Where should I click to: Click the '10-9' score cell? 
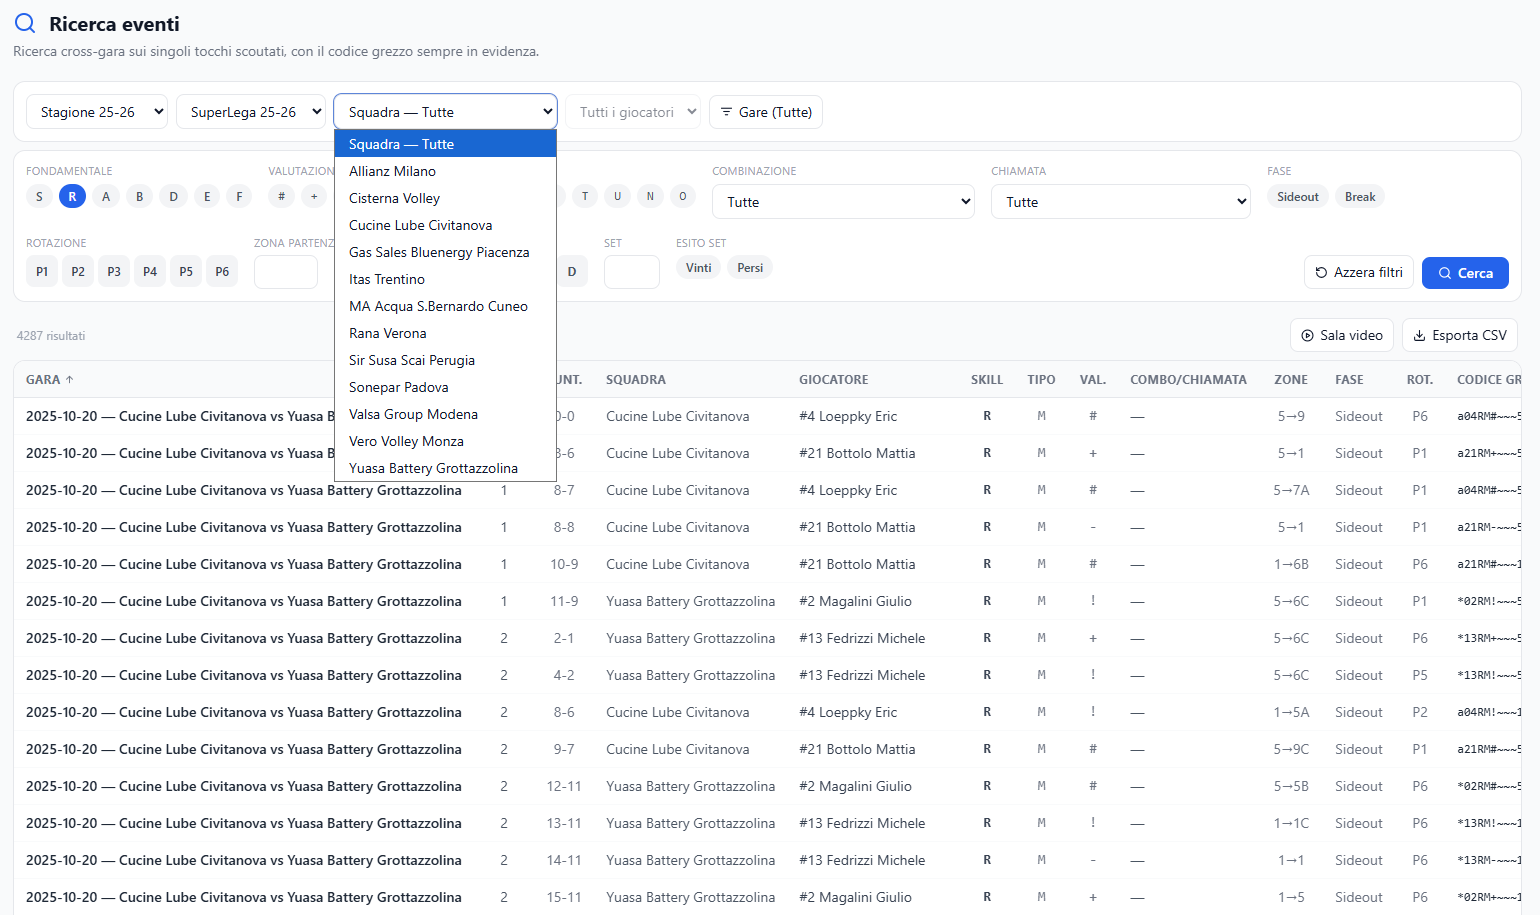click(564, 564)
